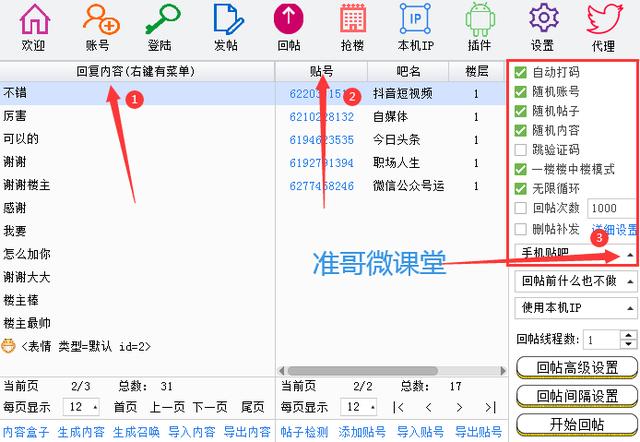Click the 吧名 column header
This screenshot has height=442, width=640.
408,71
